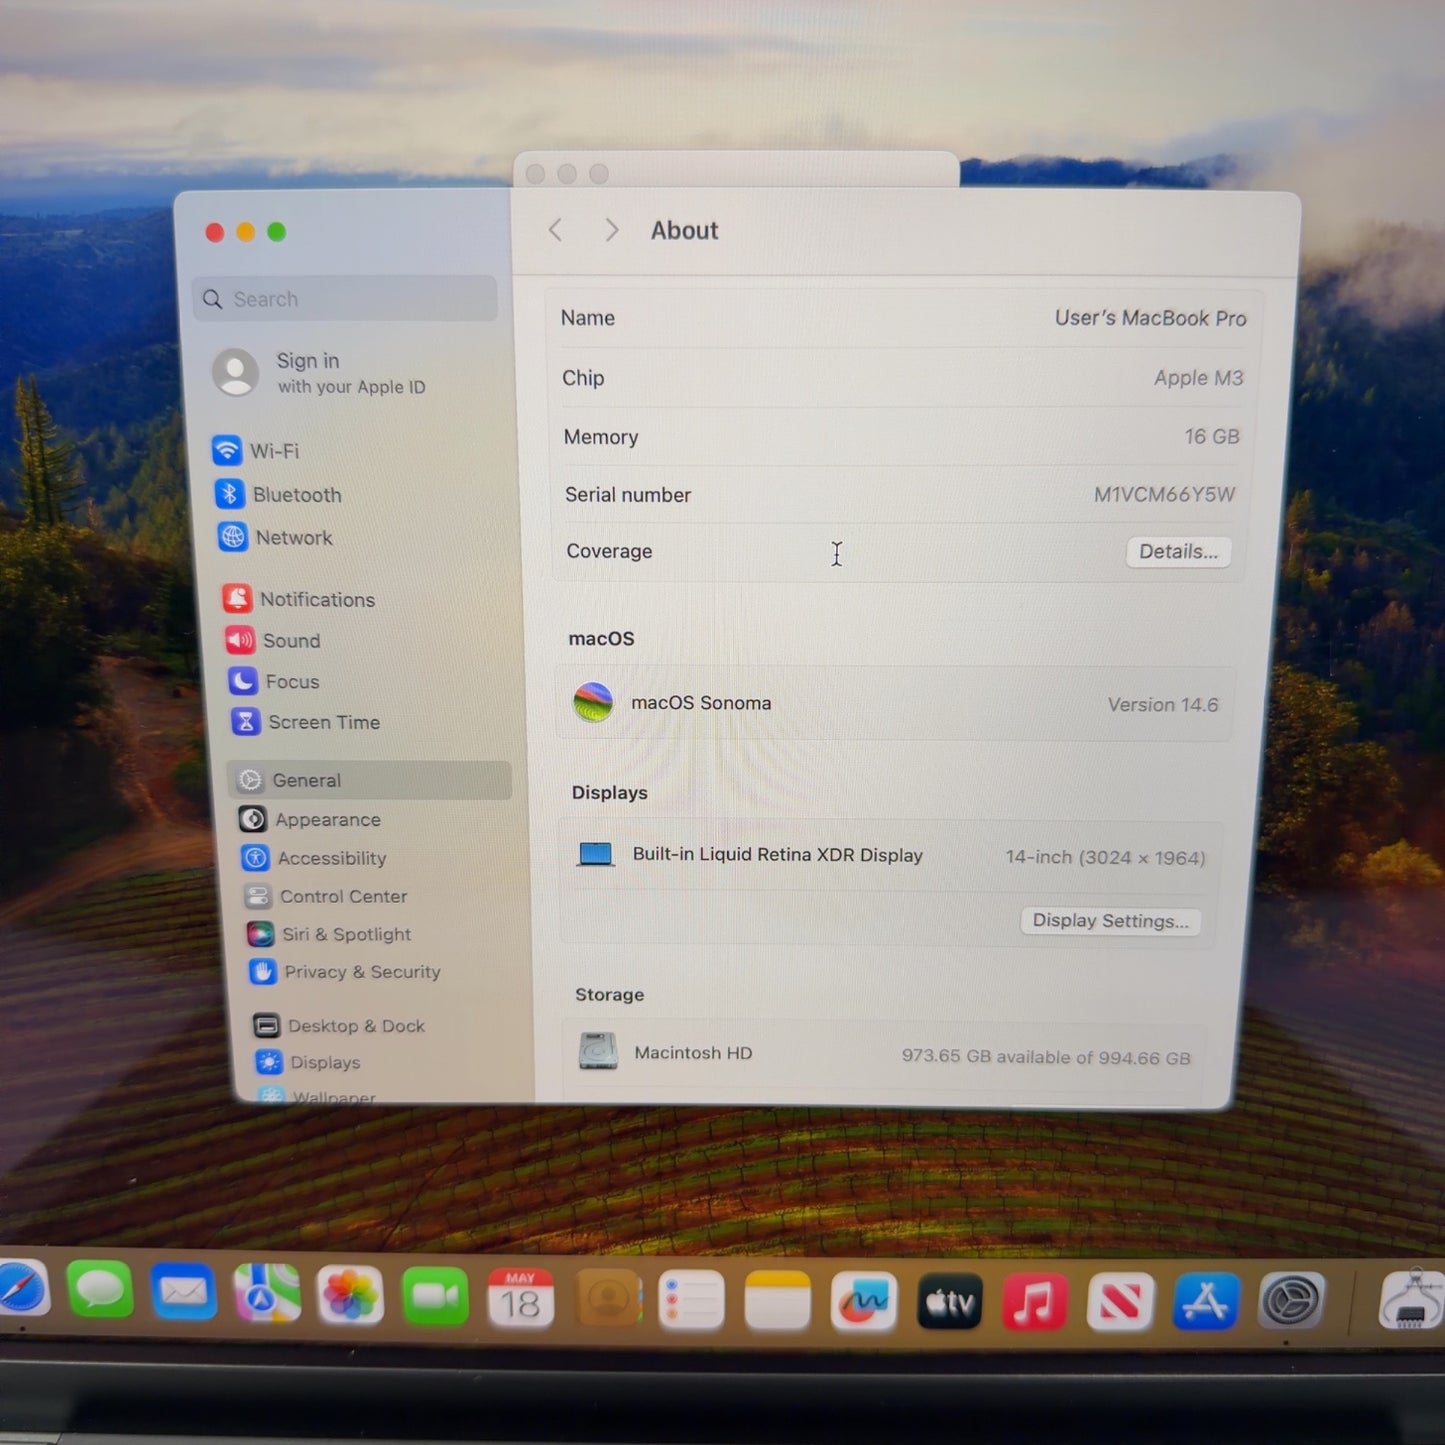Click the Macintosh HD drive icon
Screen dimensions: 1445x1445
pos(598,1051)
